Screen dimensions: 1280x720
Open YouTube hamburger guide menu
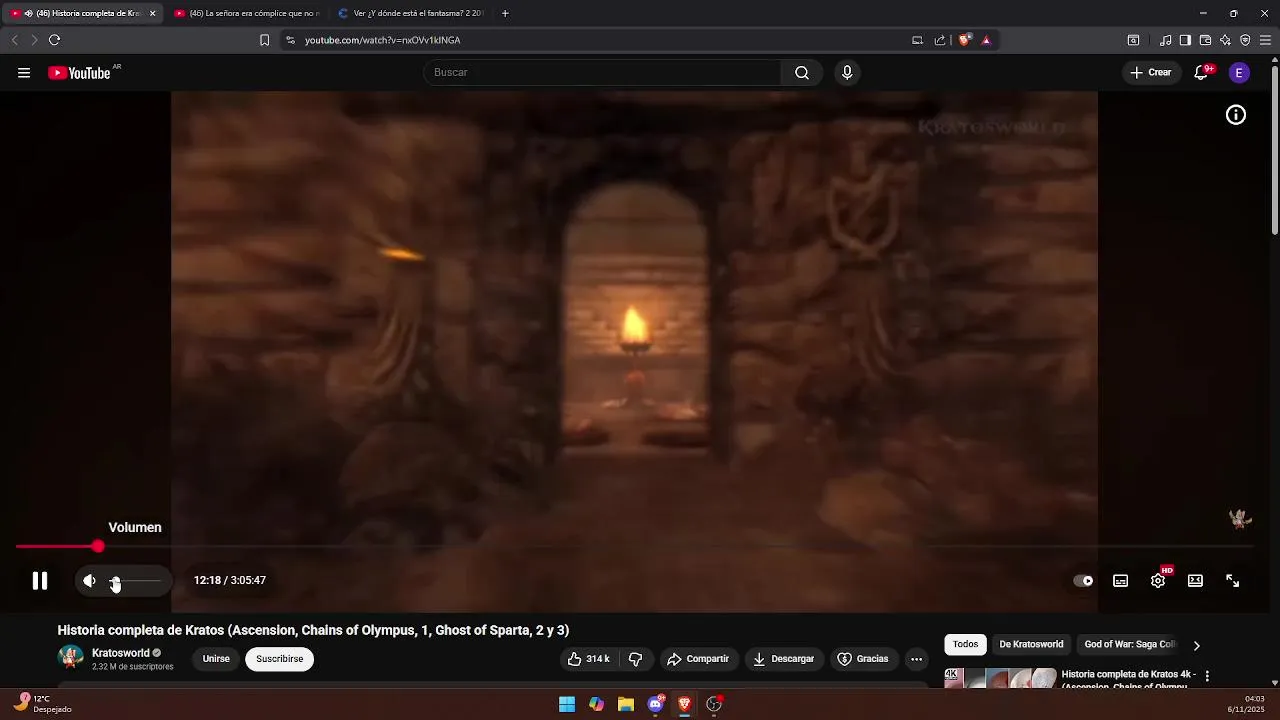coord(24,72)
